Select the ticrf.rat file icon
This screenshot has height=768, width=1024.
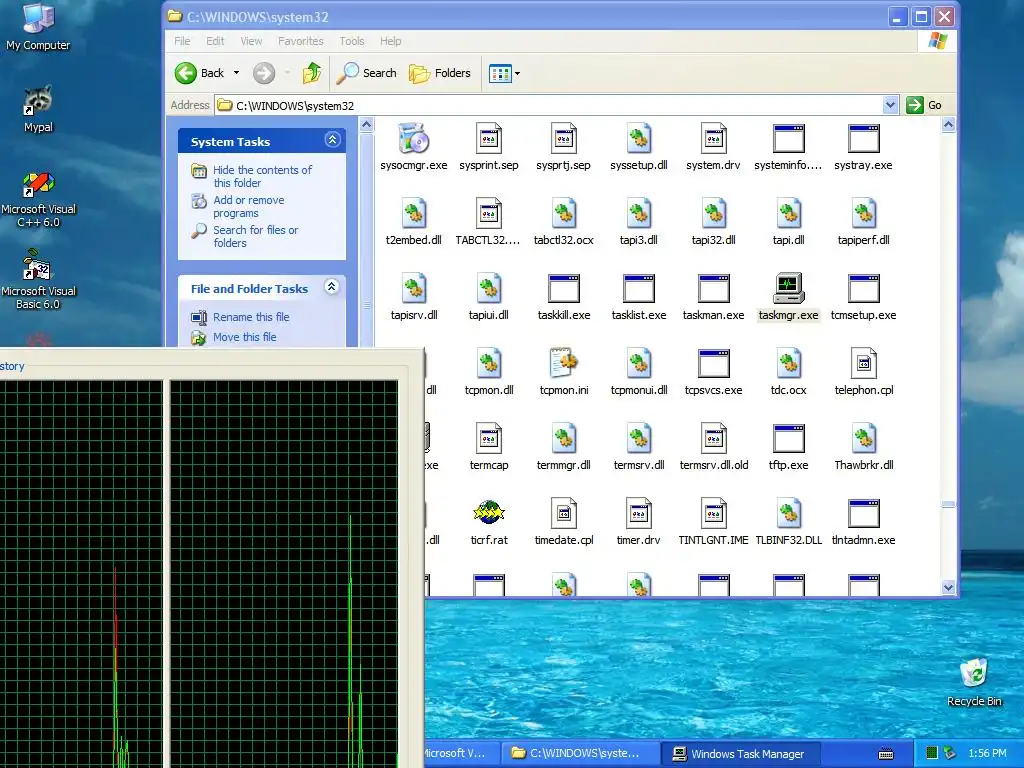click(488, 513)
